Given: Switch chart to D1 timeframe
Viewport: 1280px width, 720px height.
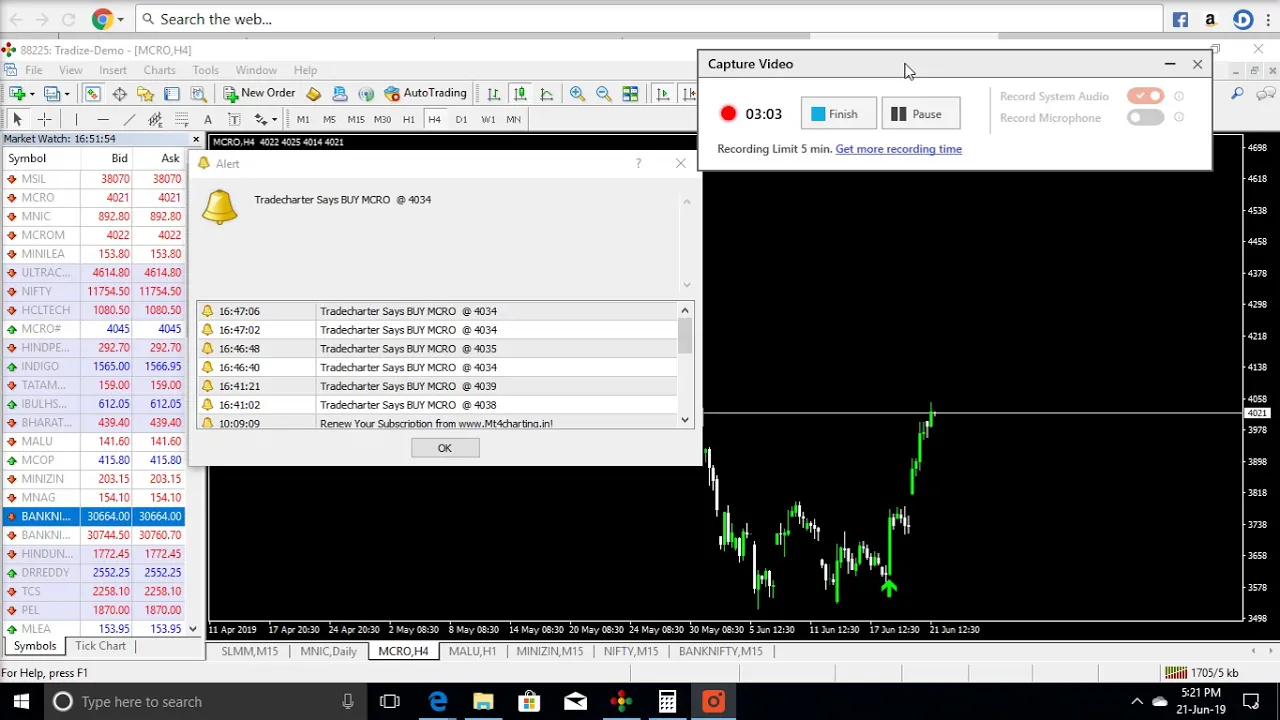Looking at the screenshot, I should click(461, 119).
